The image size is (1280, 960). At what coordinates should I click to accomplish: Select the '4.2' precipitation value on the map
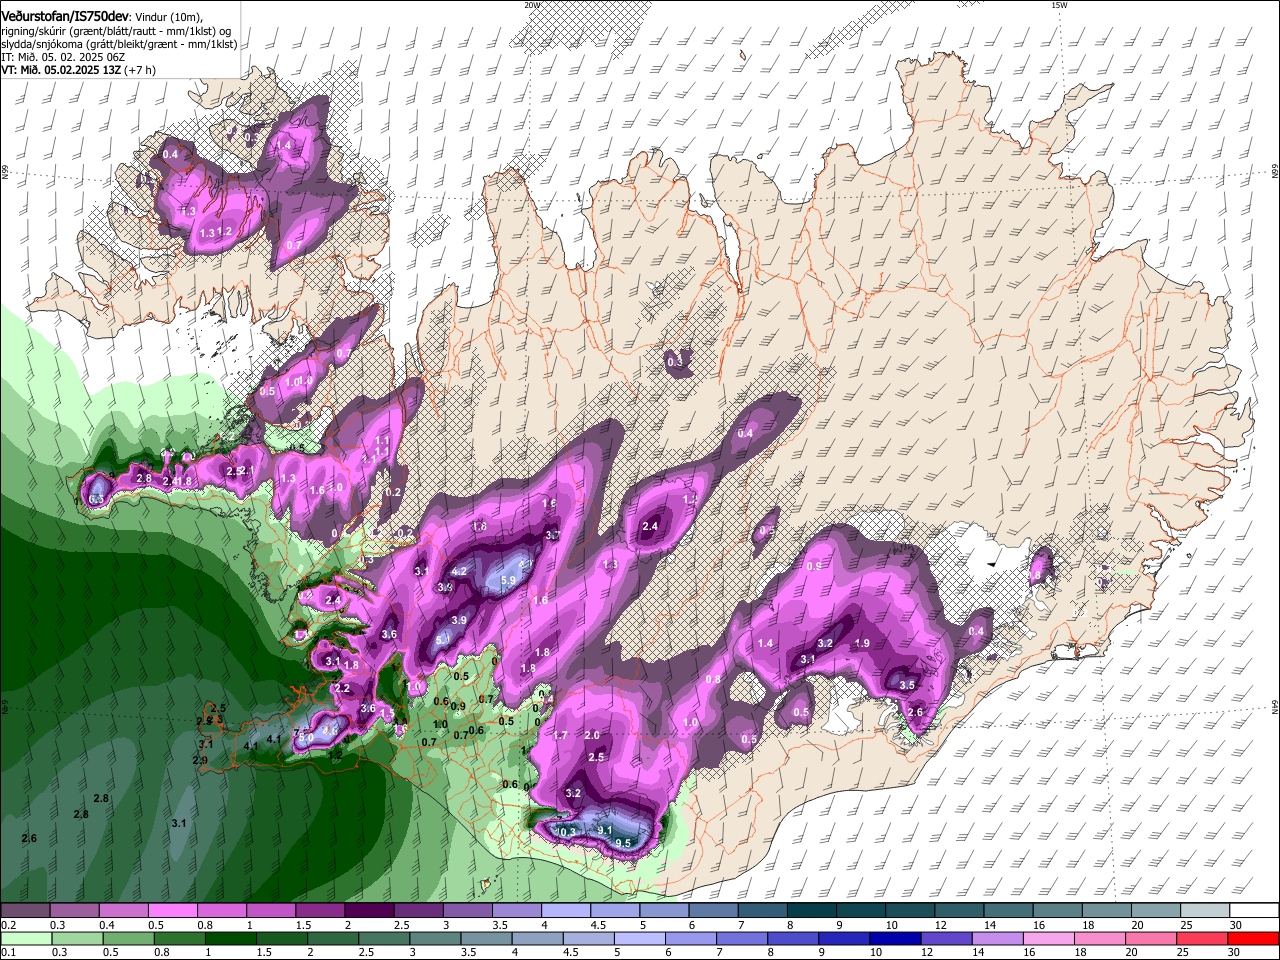pos(459,571)
